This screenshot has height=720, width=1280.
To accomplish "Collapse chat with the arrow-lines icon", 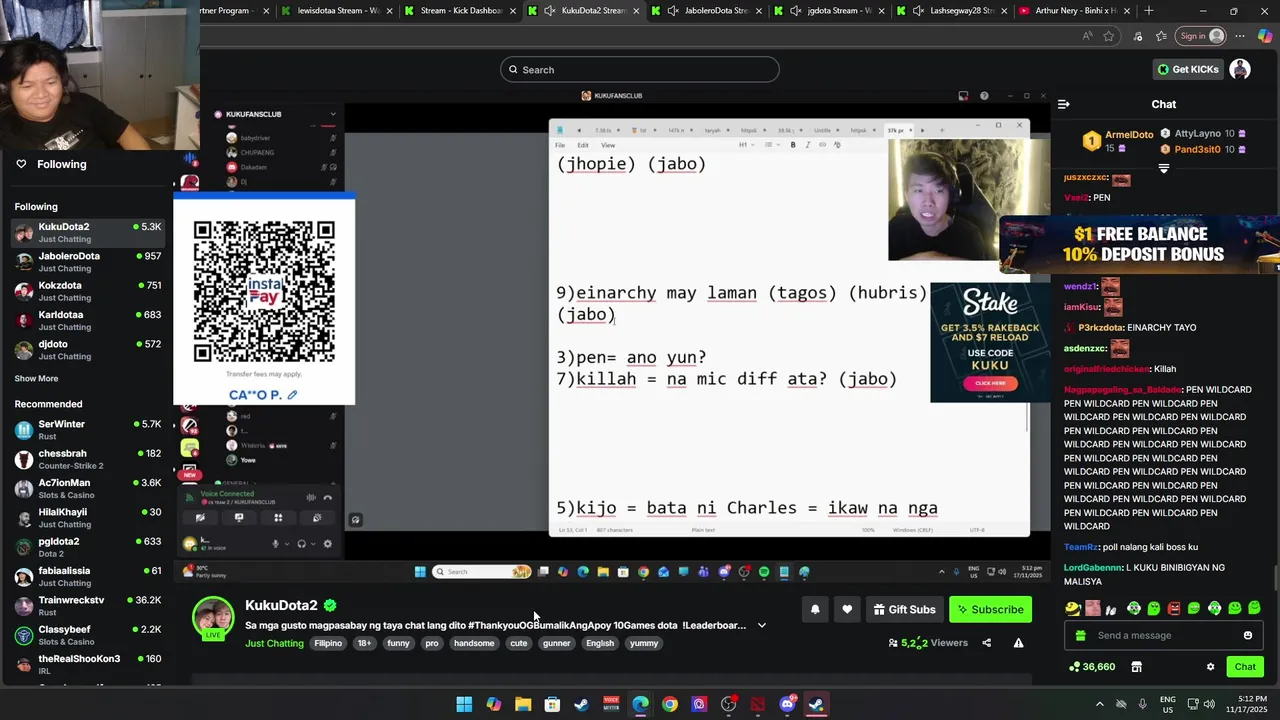I will 1064,104.
